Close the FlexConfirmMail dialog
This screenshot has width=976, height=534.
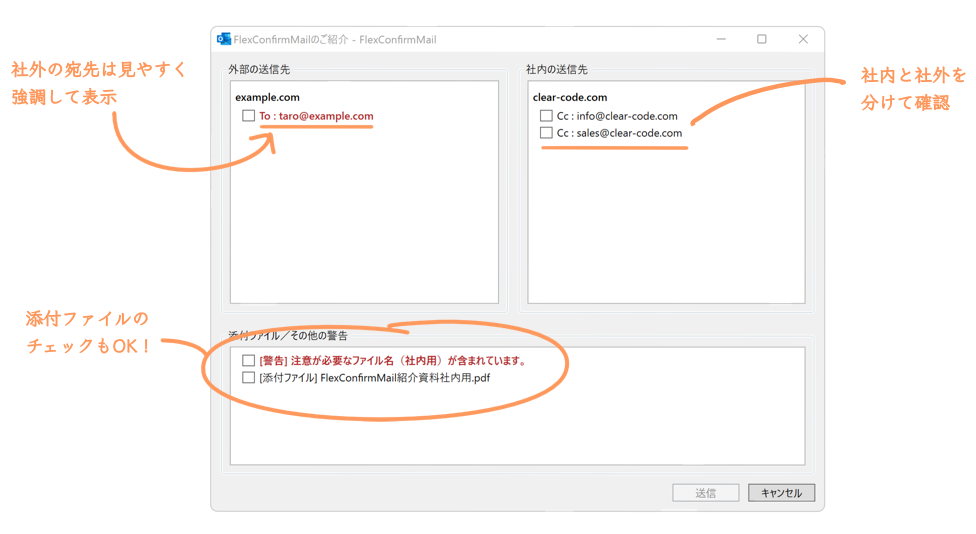(803, 39)
